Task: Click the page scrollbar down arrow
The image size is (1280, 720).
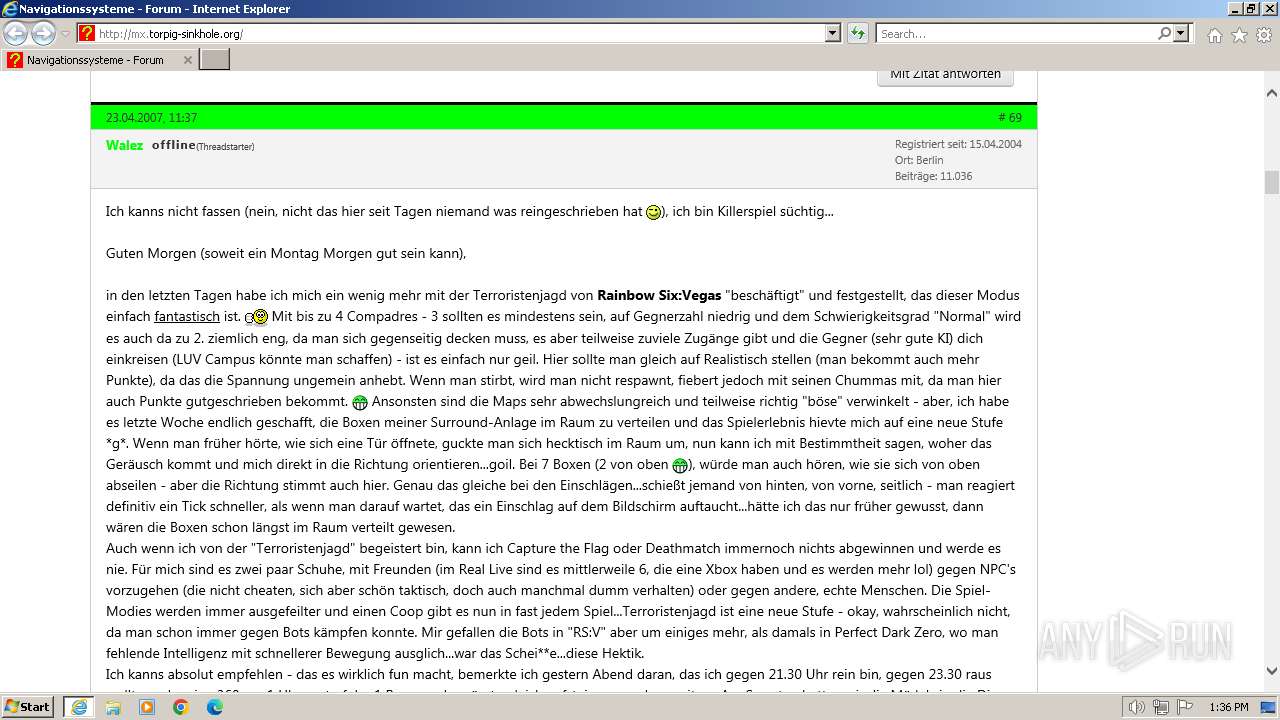Action: tap(1271, 671)
